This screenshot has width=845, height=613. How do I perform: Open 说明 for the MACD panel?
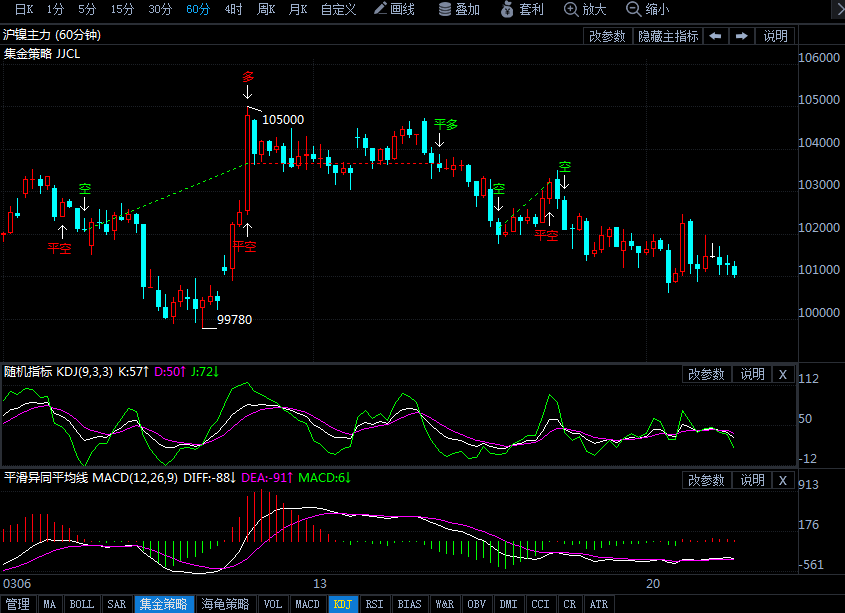coord(752,480)
